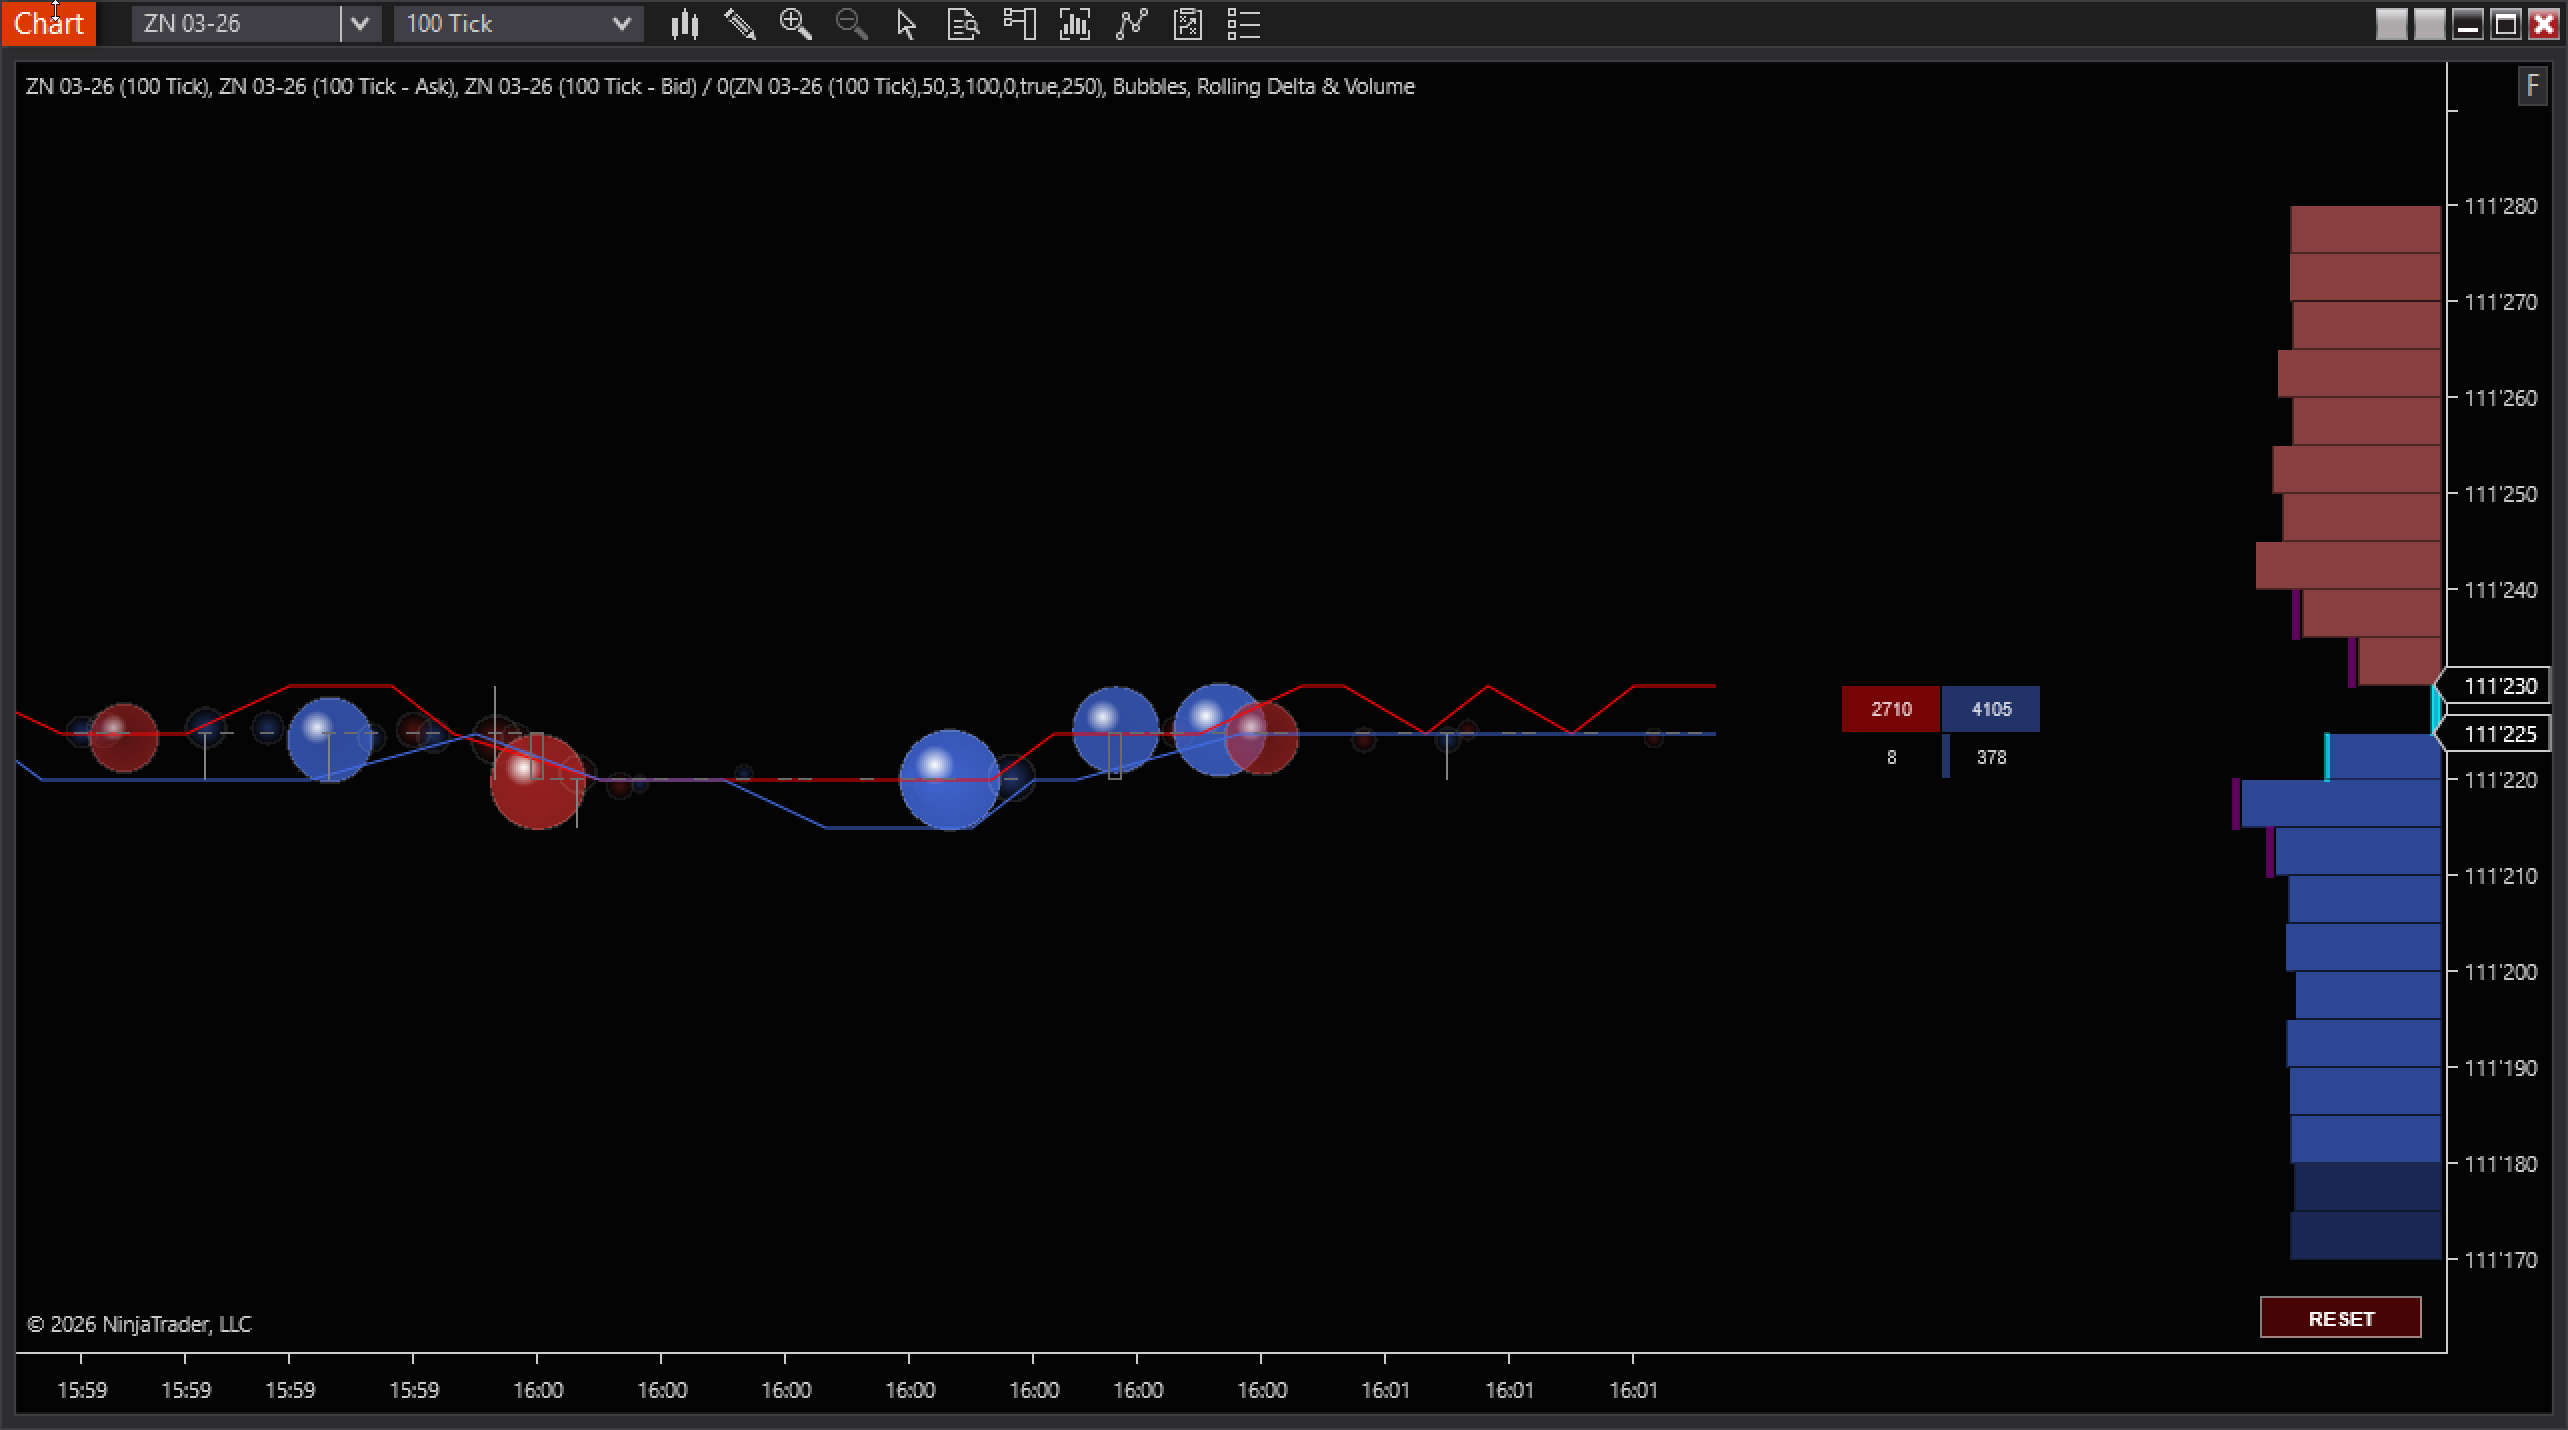Close the chart window
The width and height of the screenshot is (2568, 1430).
(2543, 24)
